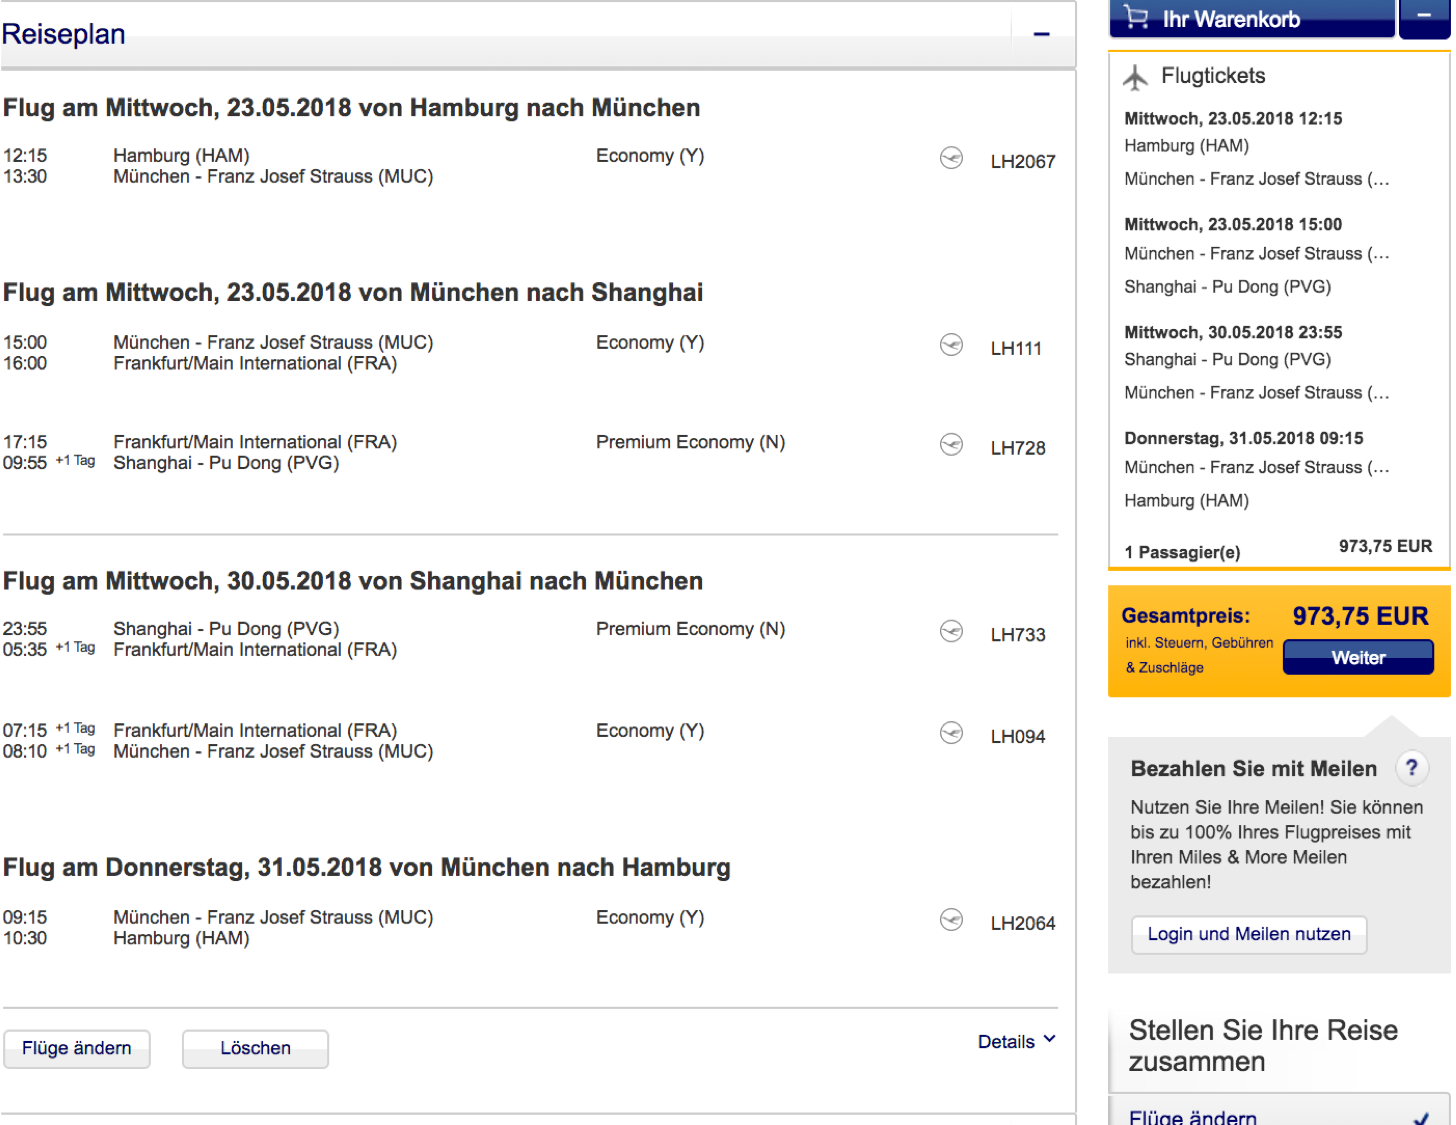Expand the Details chevron link

tap(1017, 1041)
